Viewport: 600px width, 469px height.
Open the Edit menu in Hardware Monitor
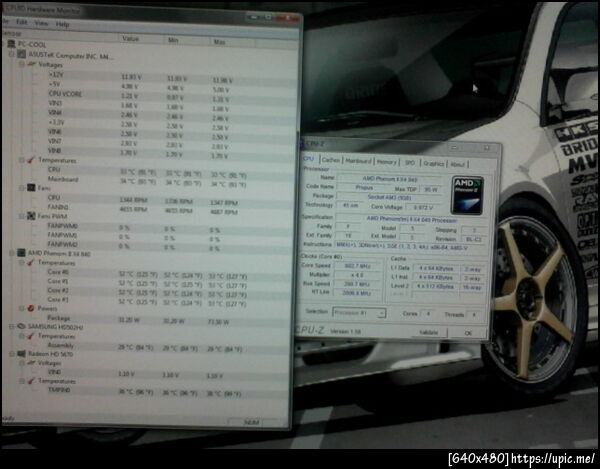click(22, 22)
